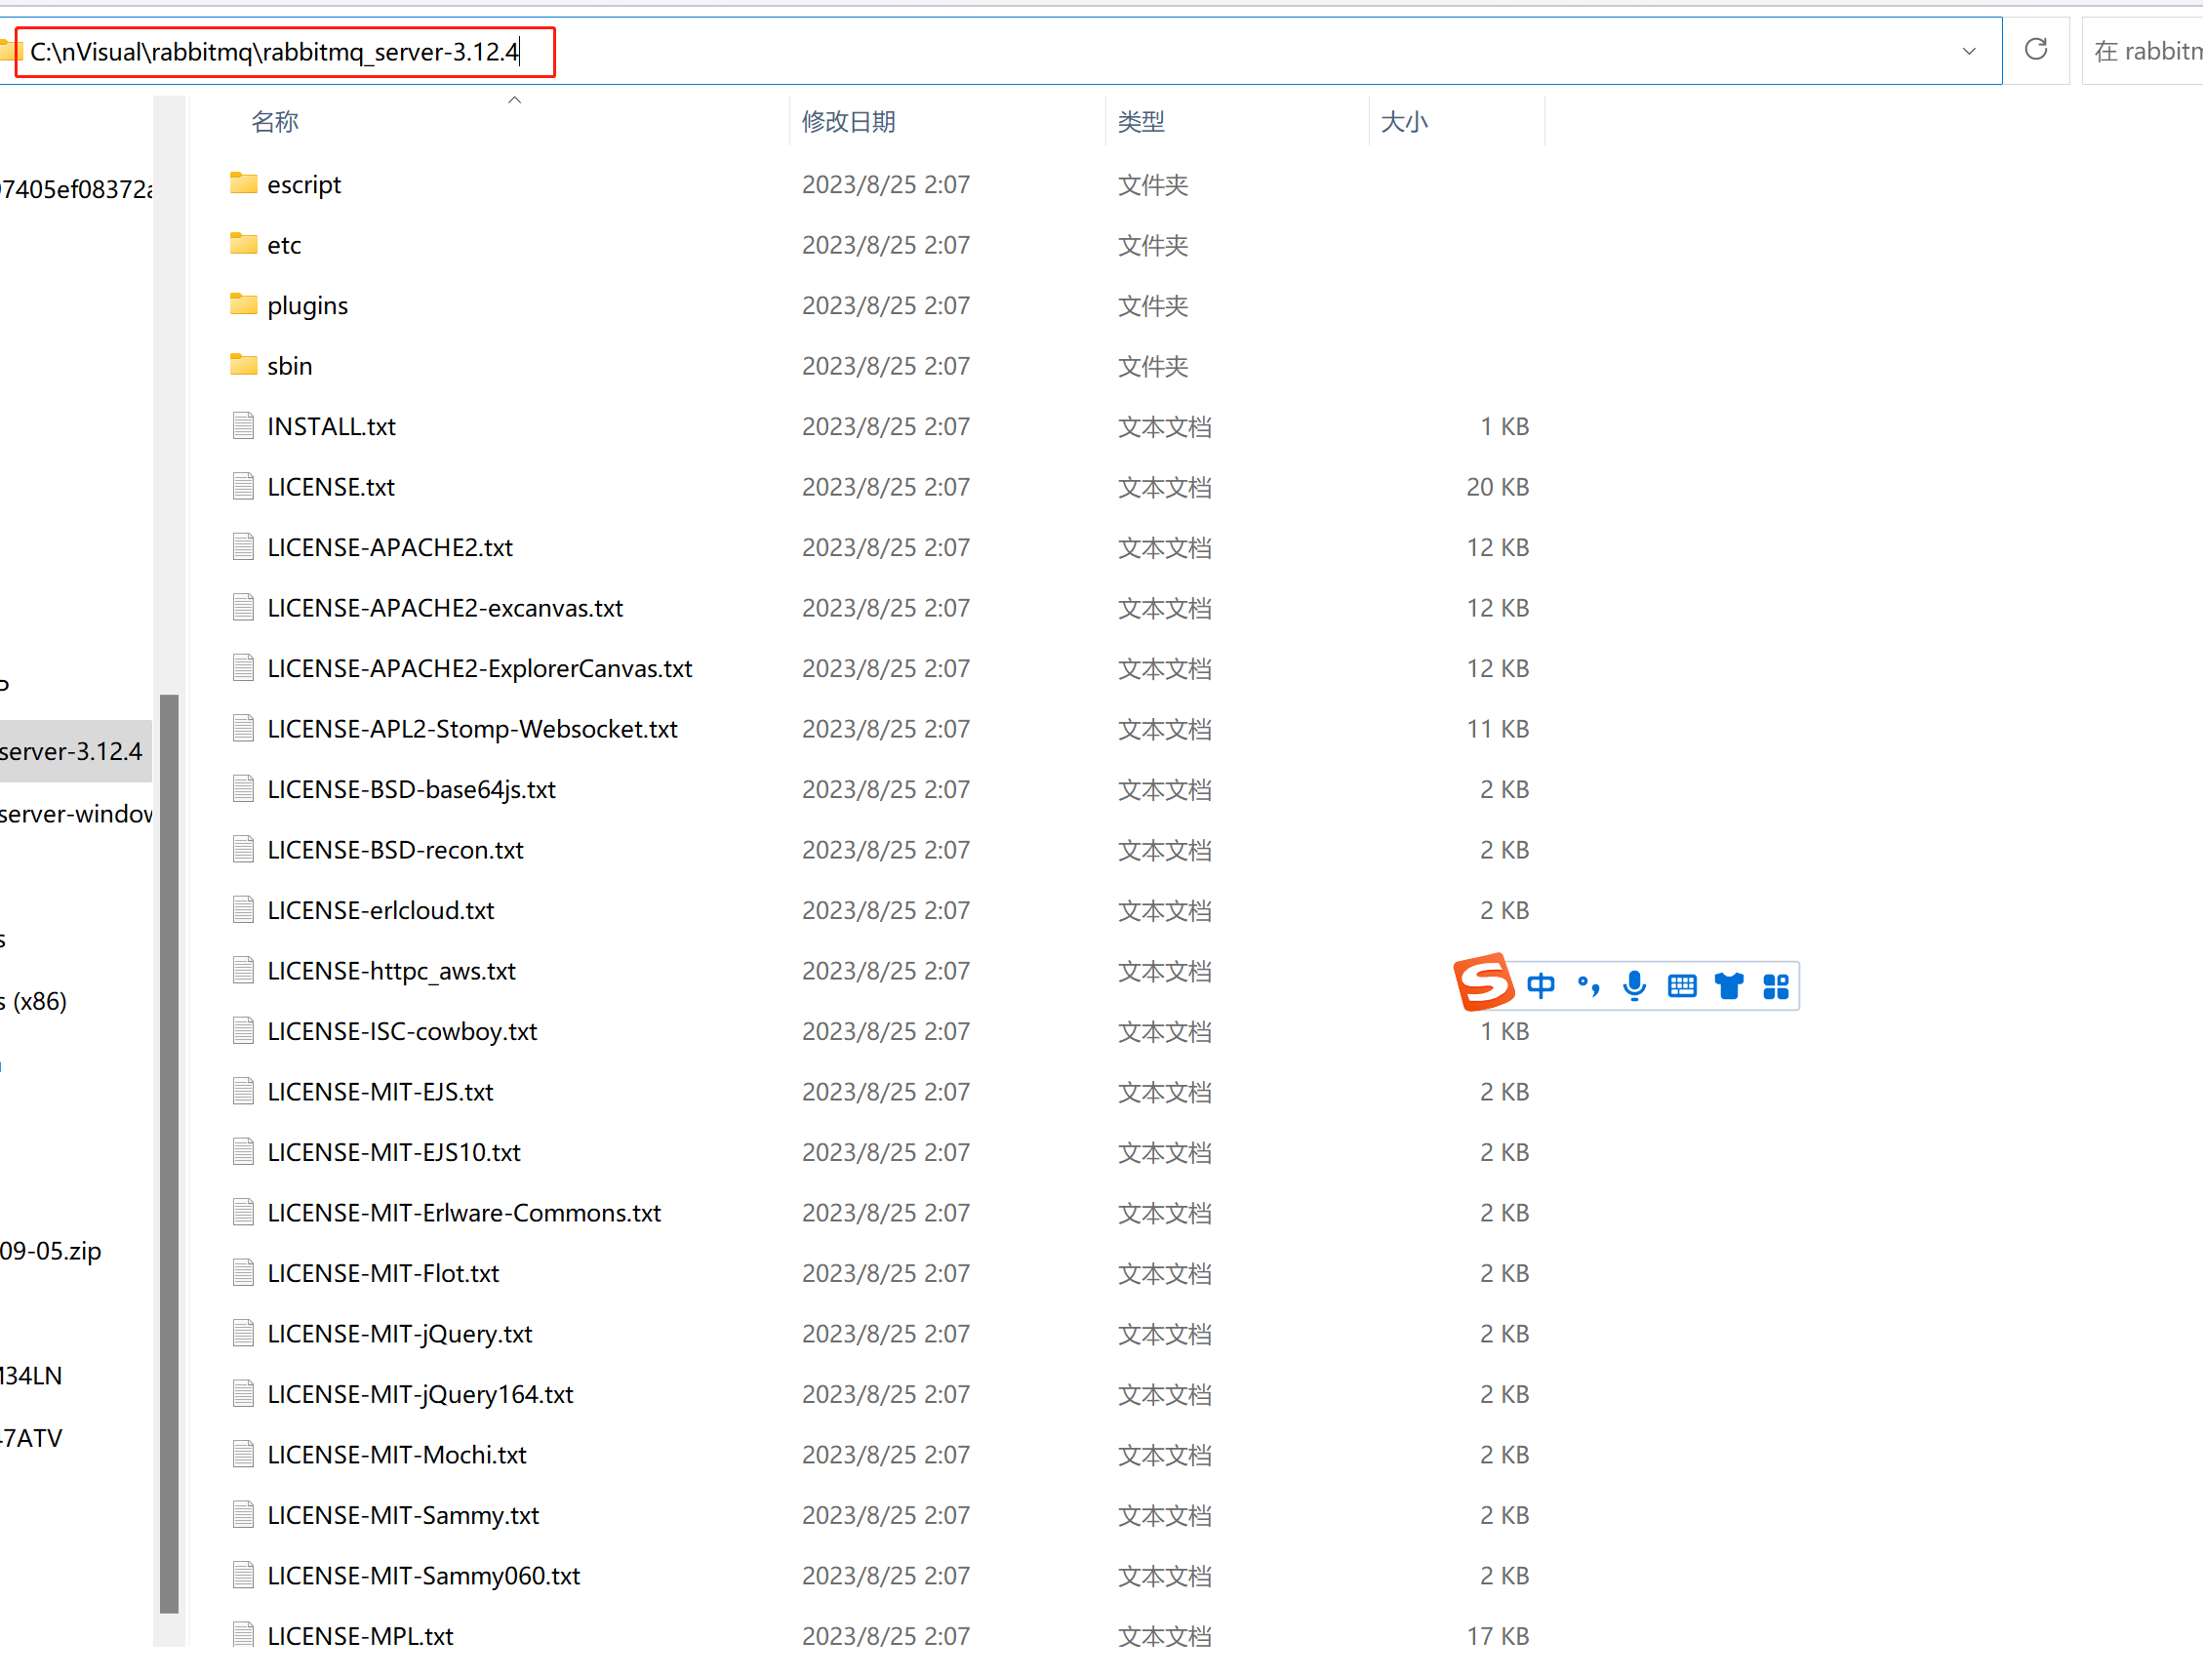Select the plugins folder icon

(x=243, y=305)
